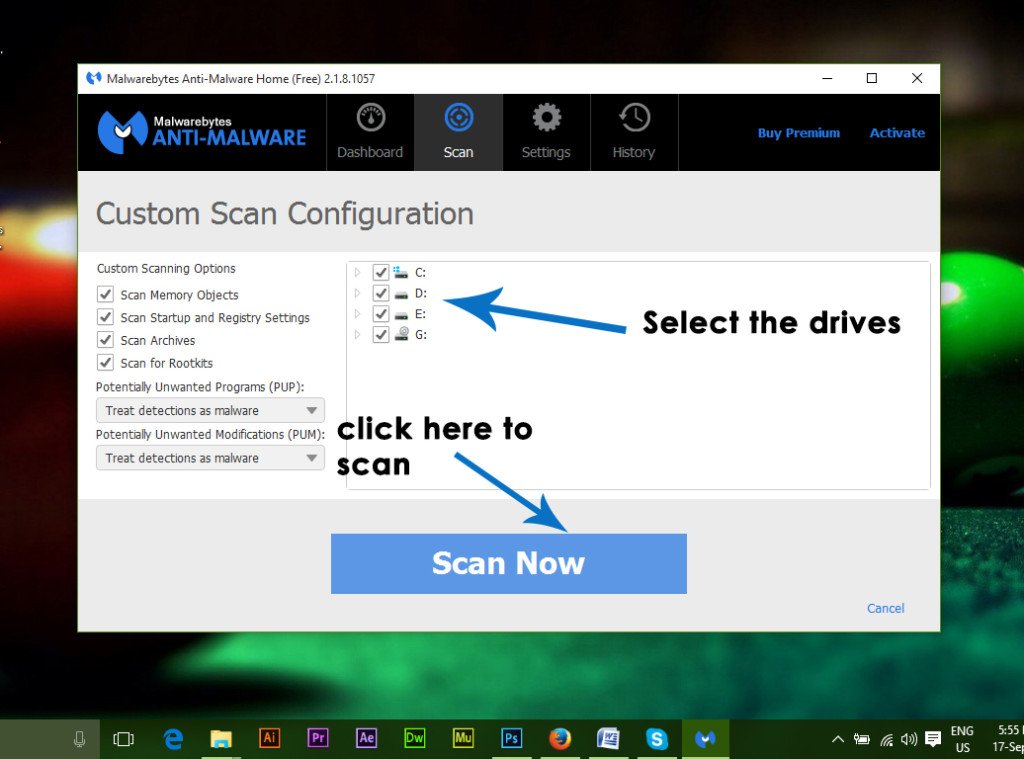Open the Potentially Unwanted Programs dropdown
Image resolution: width=1024 pixels, height=759 pixels.
[210, 410]
